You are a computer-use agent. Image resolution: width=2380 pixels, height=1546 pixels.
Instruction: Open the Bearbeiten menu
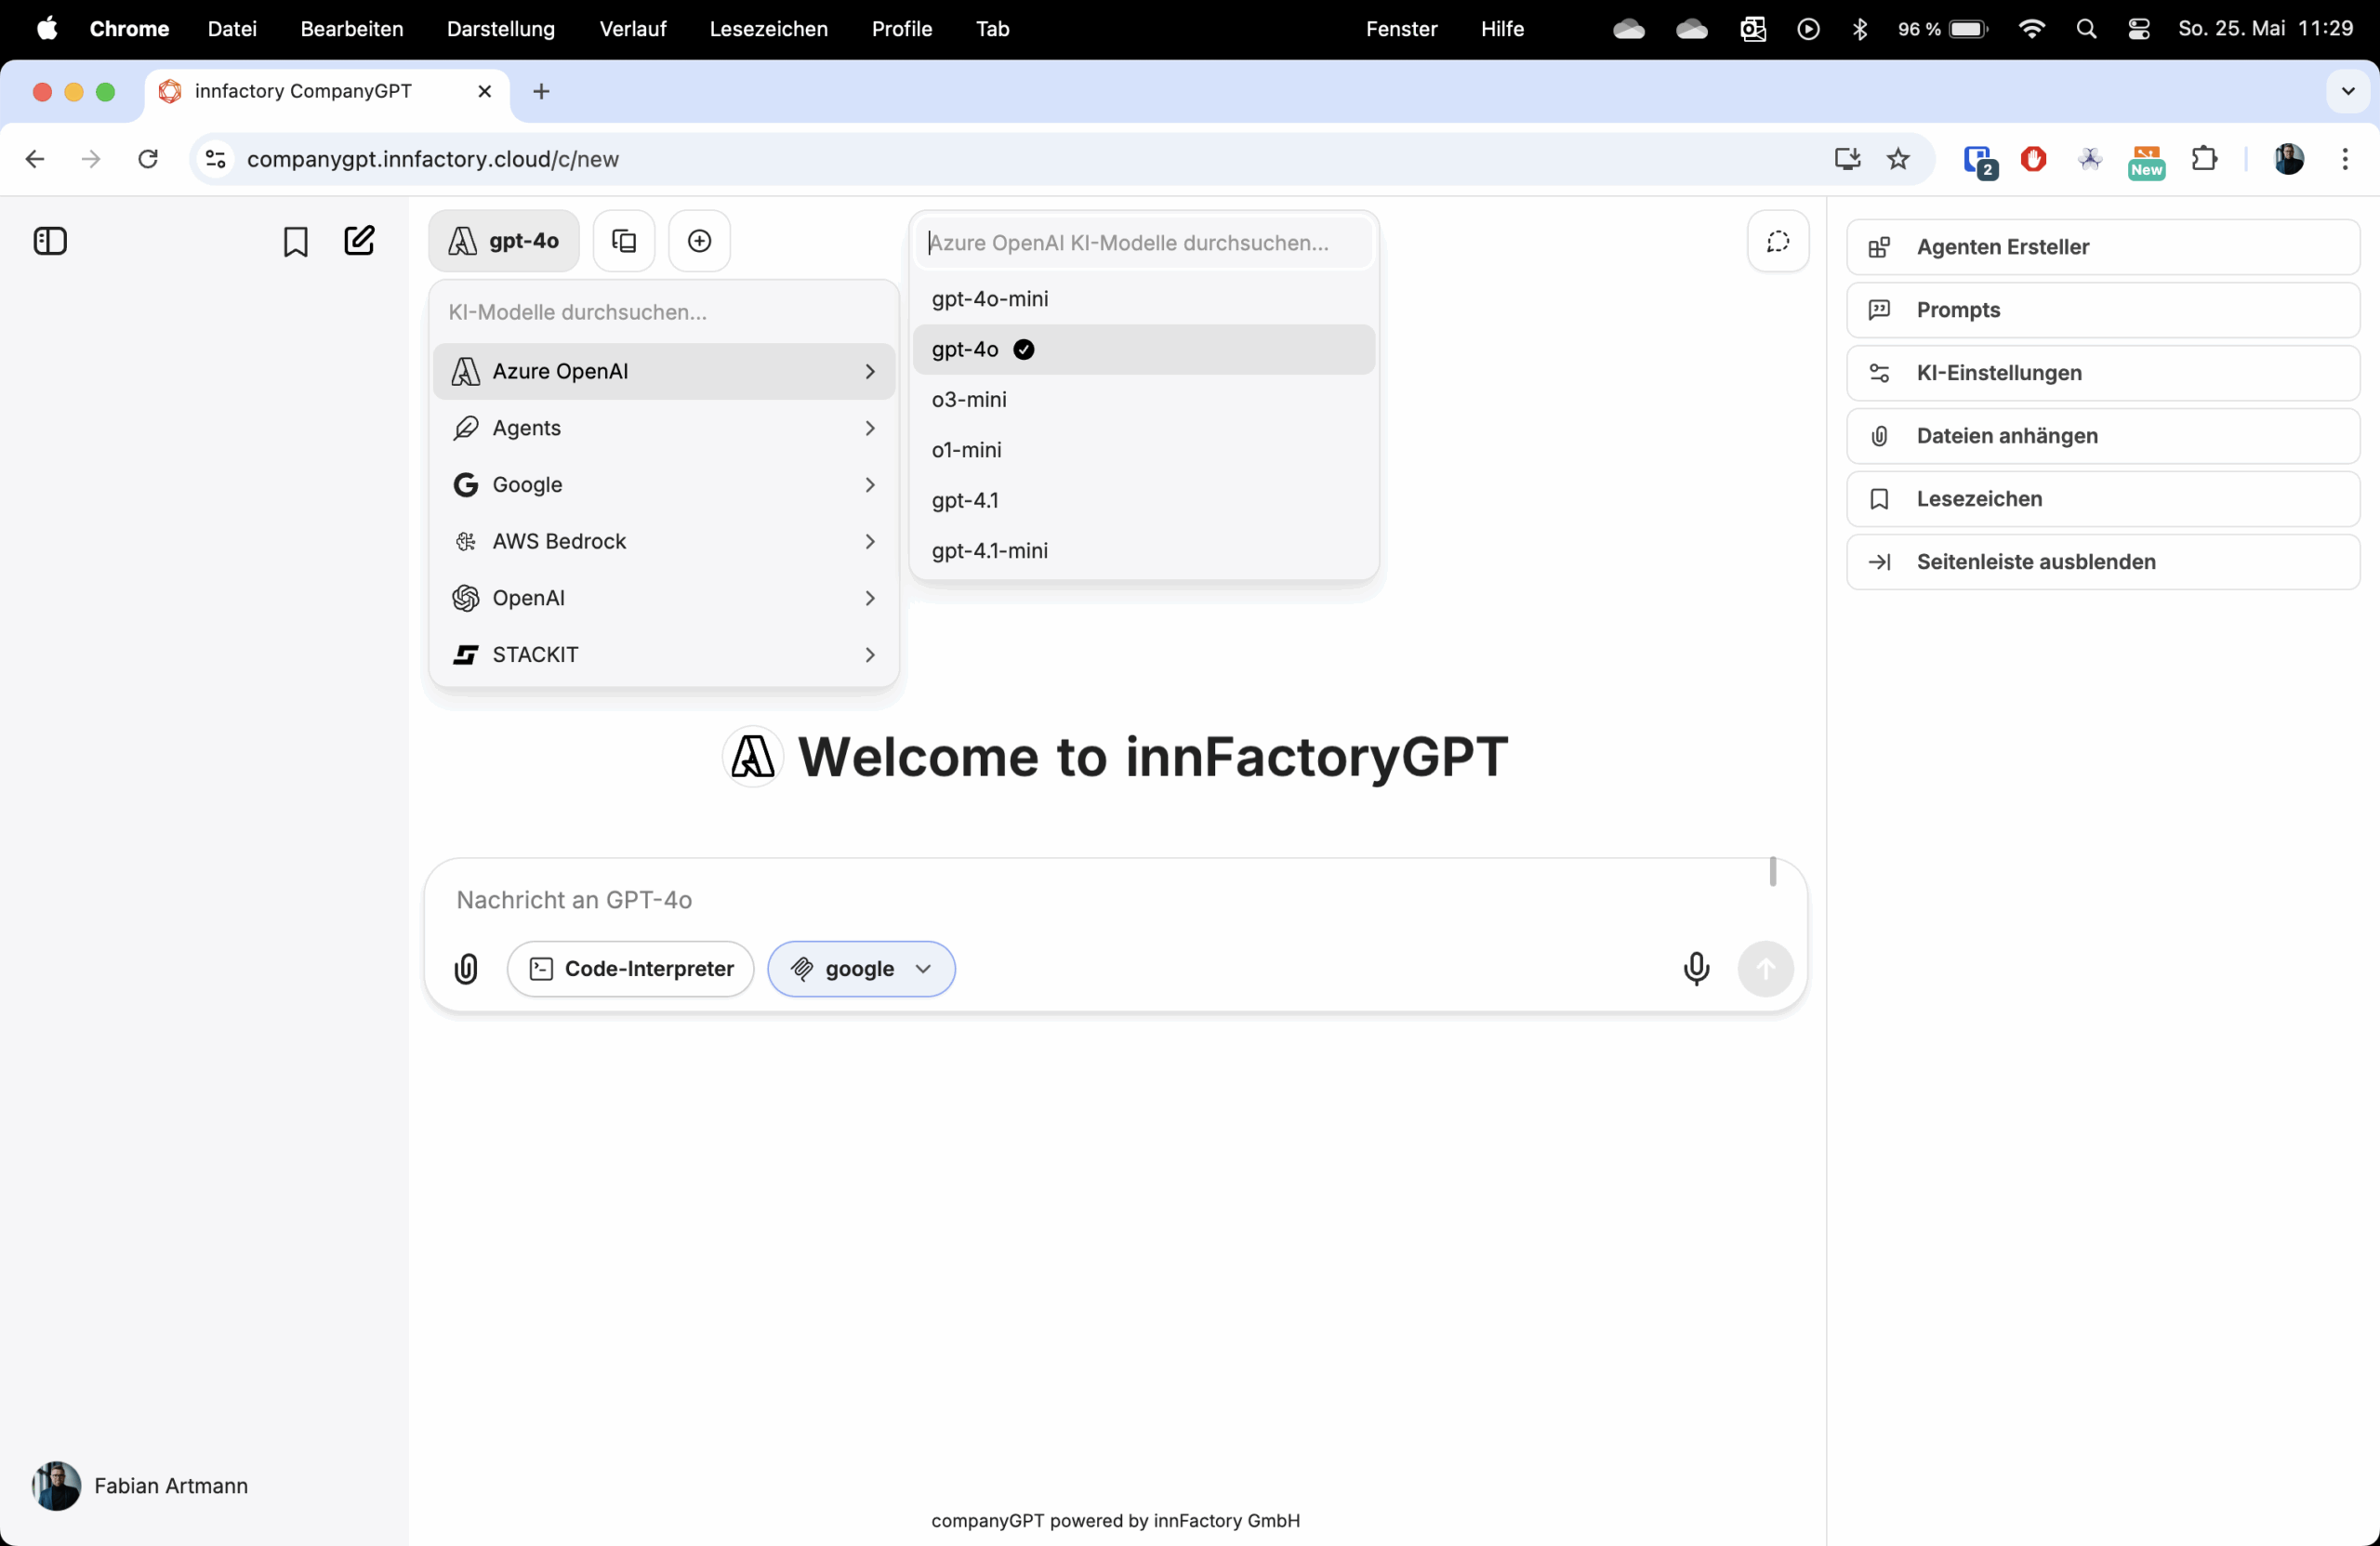(x=352, y=29)
